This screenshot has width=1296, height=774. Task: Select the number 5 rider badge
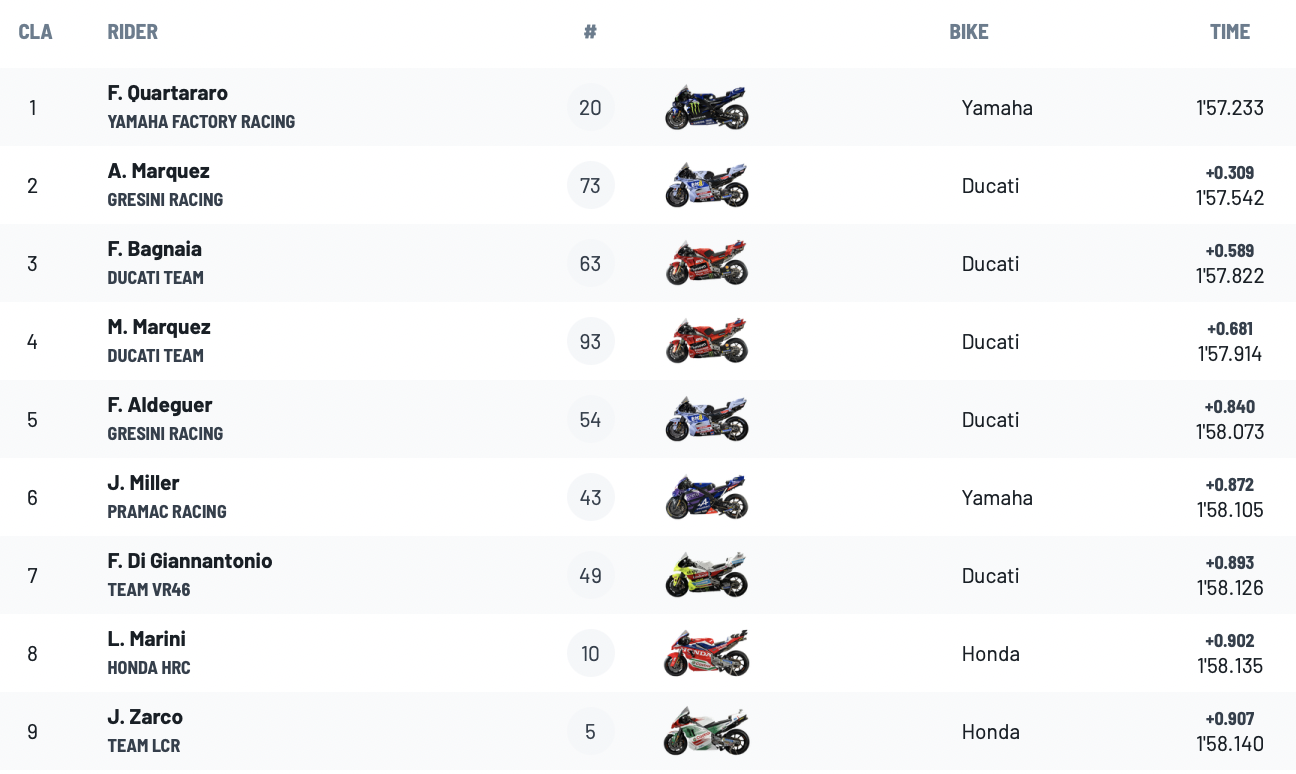click(590, 731)
